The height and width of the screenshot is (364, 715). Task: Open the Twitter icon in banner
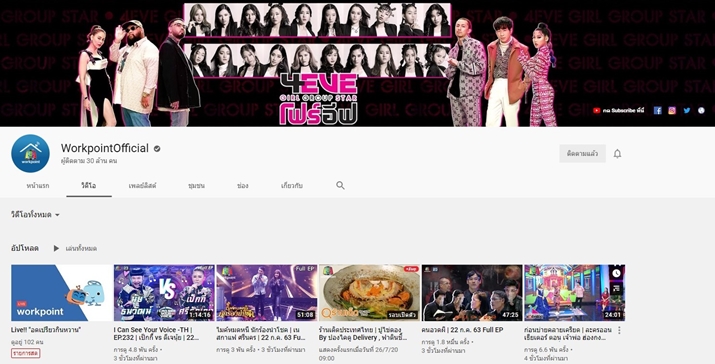coord(687,110)
